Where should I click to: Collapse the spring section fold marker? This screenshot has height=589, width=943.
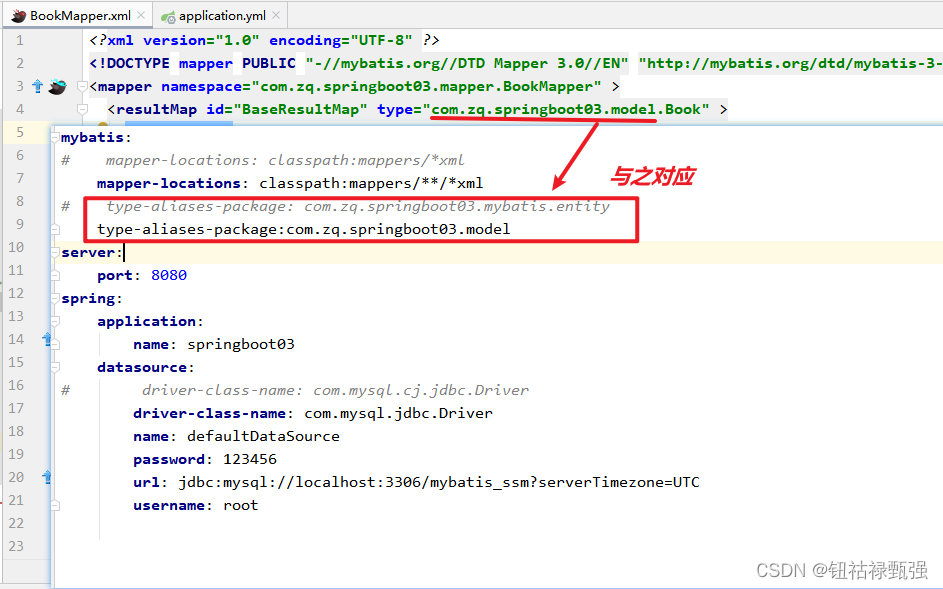(53, 298)
